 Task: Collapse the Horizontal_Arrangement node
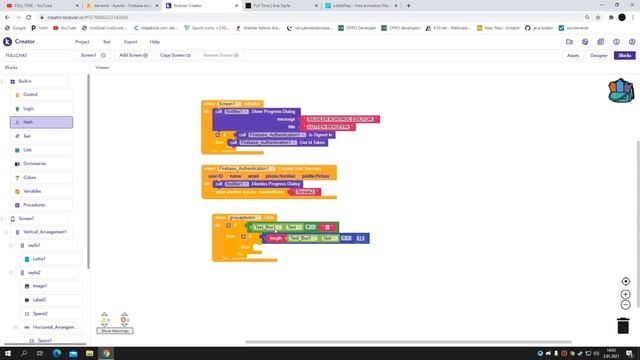click(16, 327)
